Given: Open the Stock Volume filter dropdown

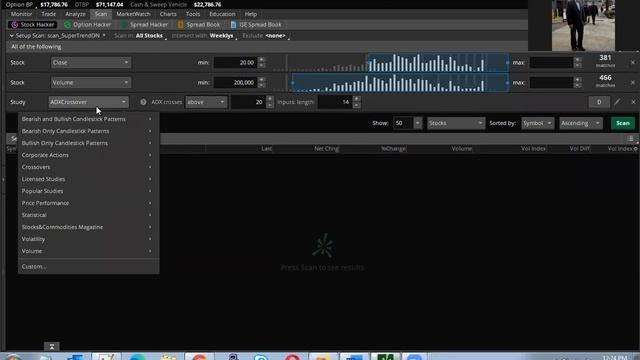Looking at the screenshot, I should tap(91, 82).
